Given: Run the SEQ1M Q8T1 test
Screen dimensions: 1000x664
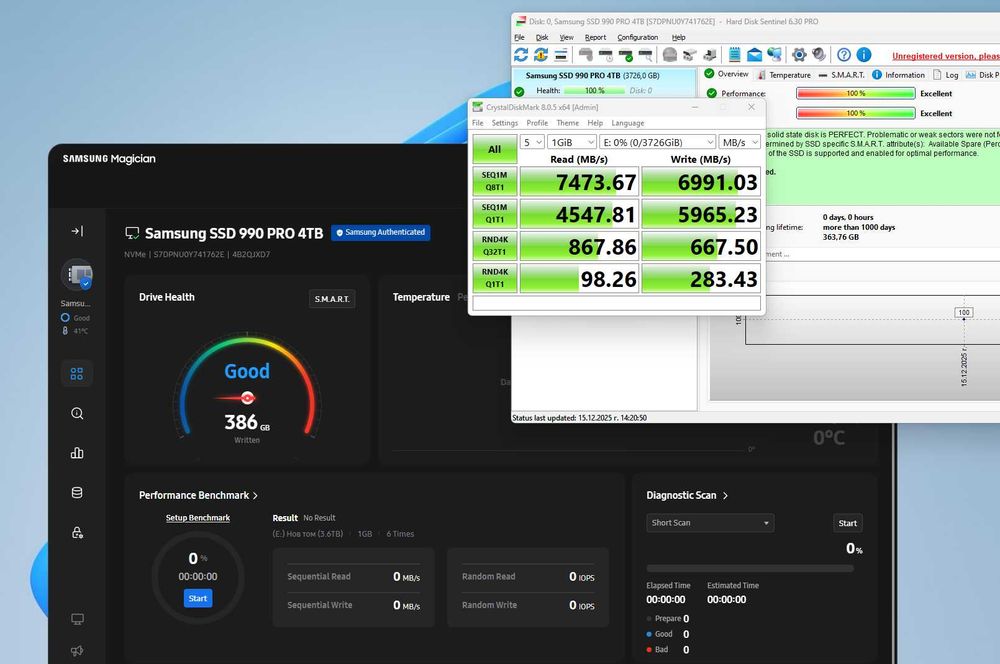Looking at the screenshot, I should [494, 181].
